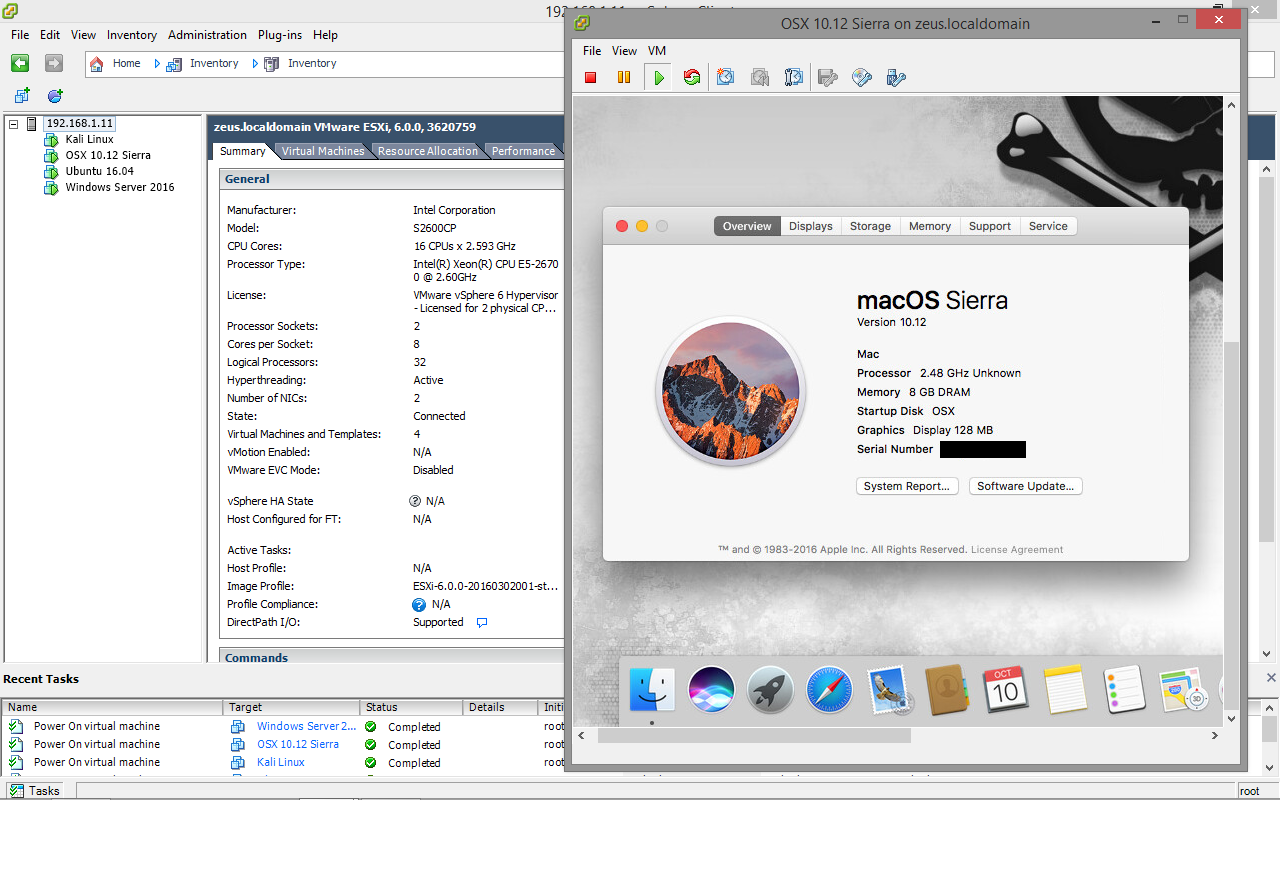Switch to the Service tab in About This Mac
The width and height of the screenshot is (1280, 886).
pyautogui.click(x=1048, y=226)
